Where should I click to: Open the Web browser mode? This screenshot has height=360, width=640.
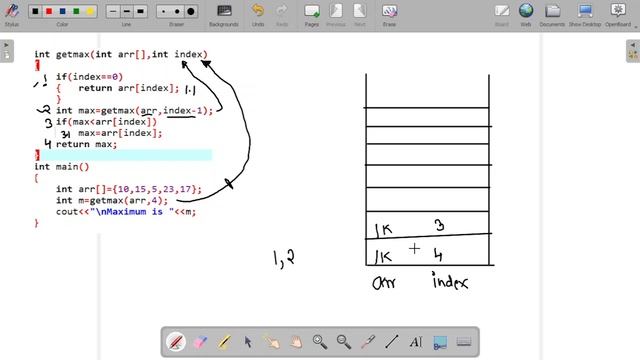click(526, 15)
